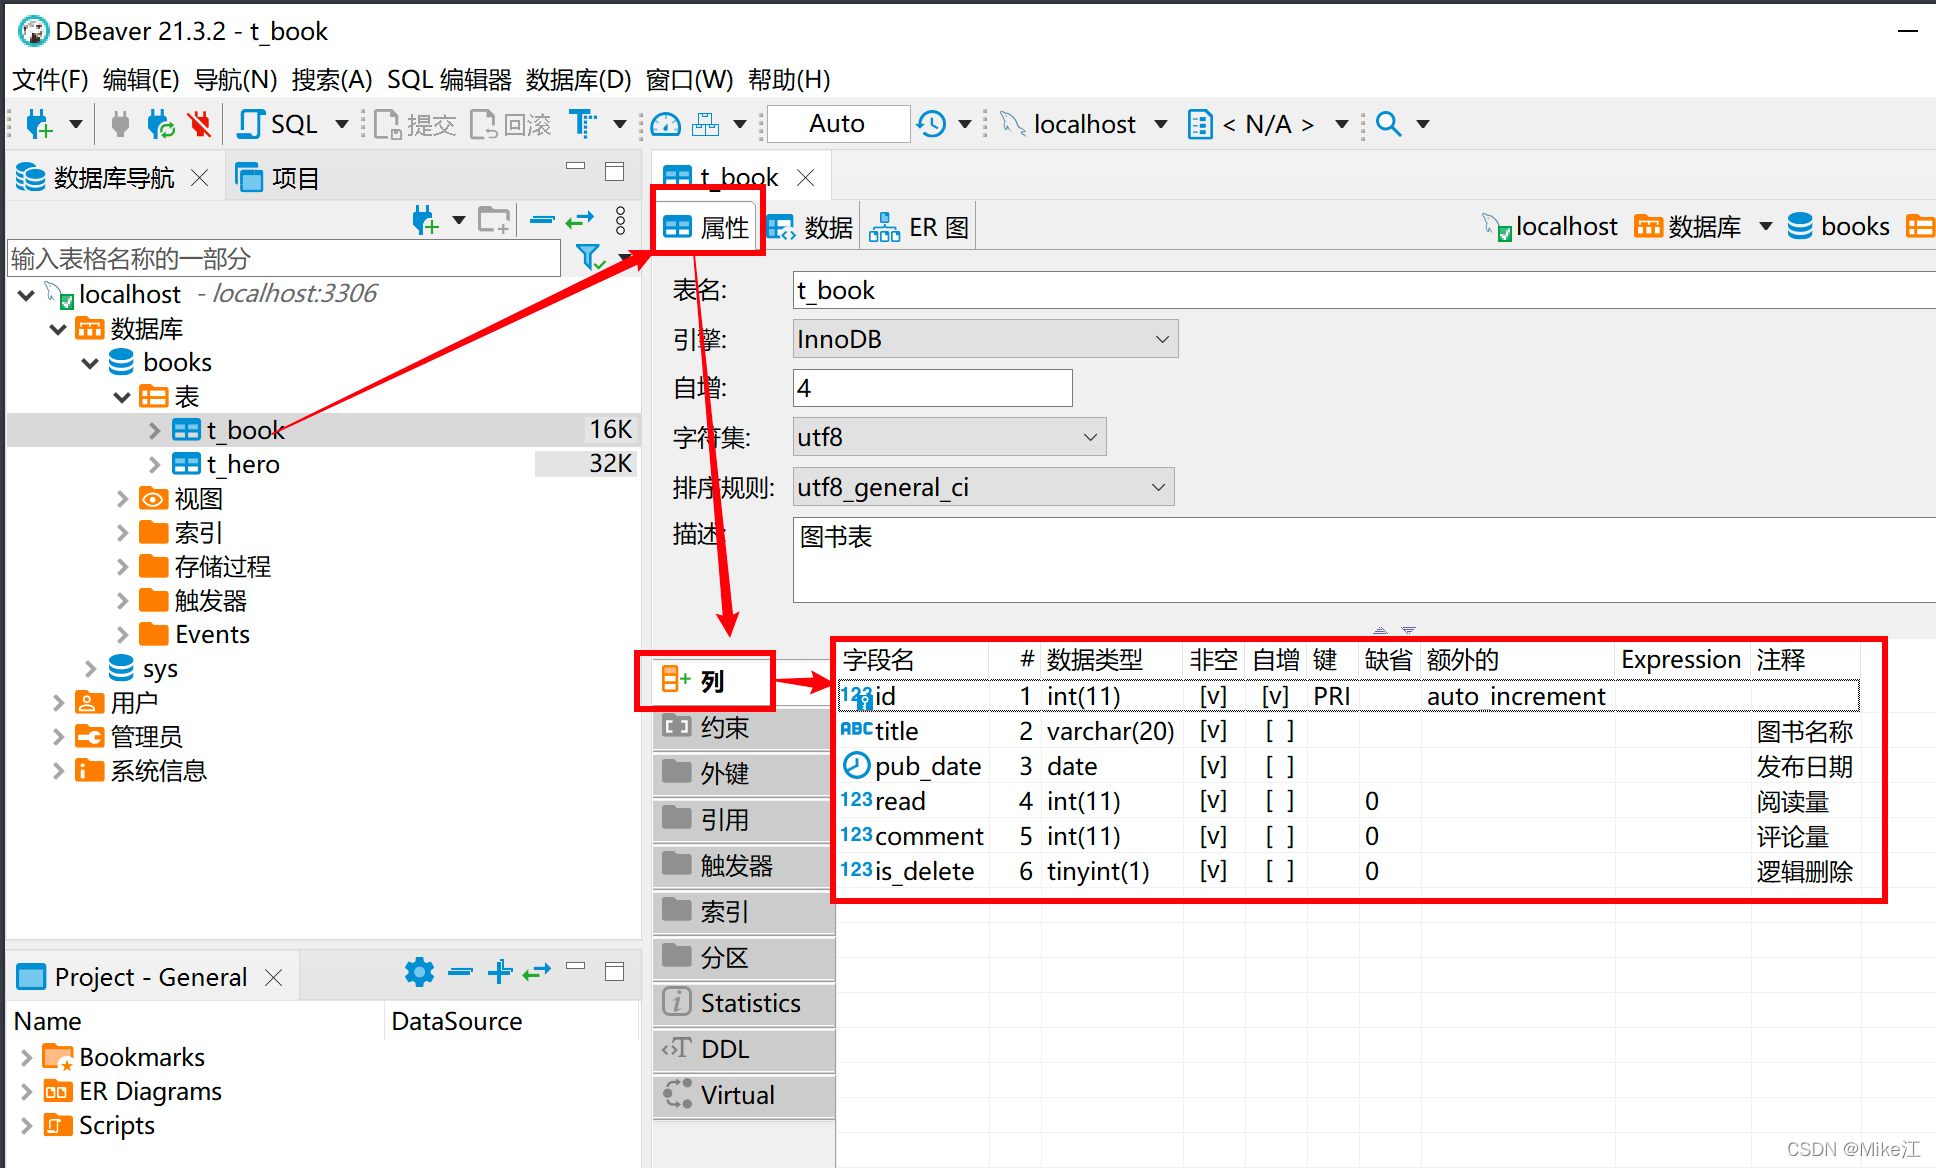Expand the Bookmarks project folder
Viewport: 1936px width, 1168px height.
coord(27,1057)
